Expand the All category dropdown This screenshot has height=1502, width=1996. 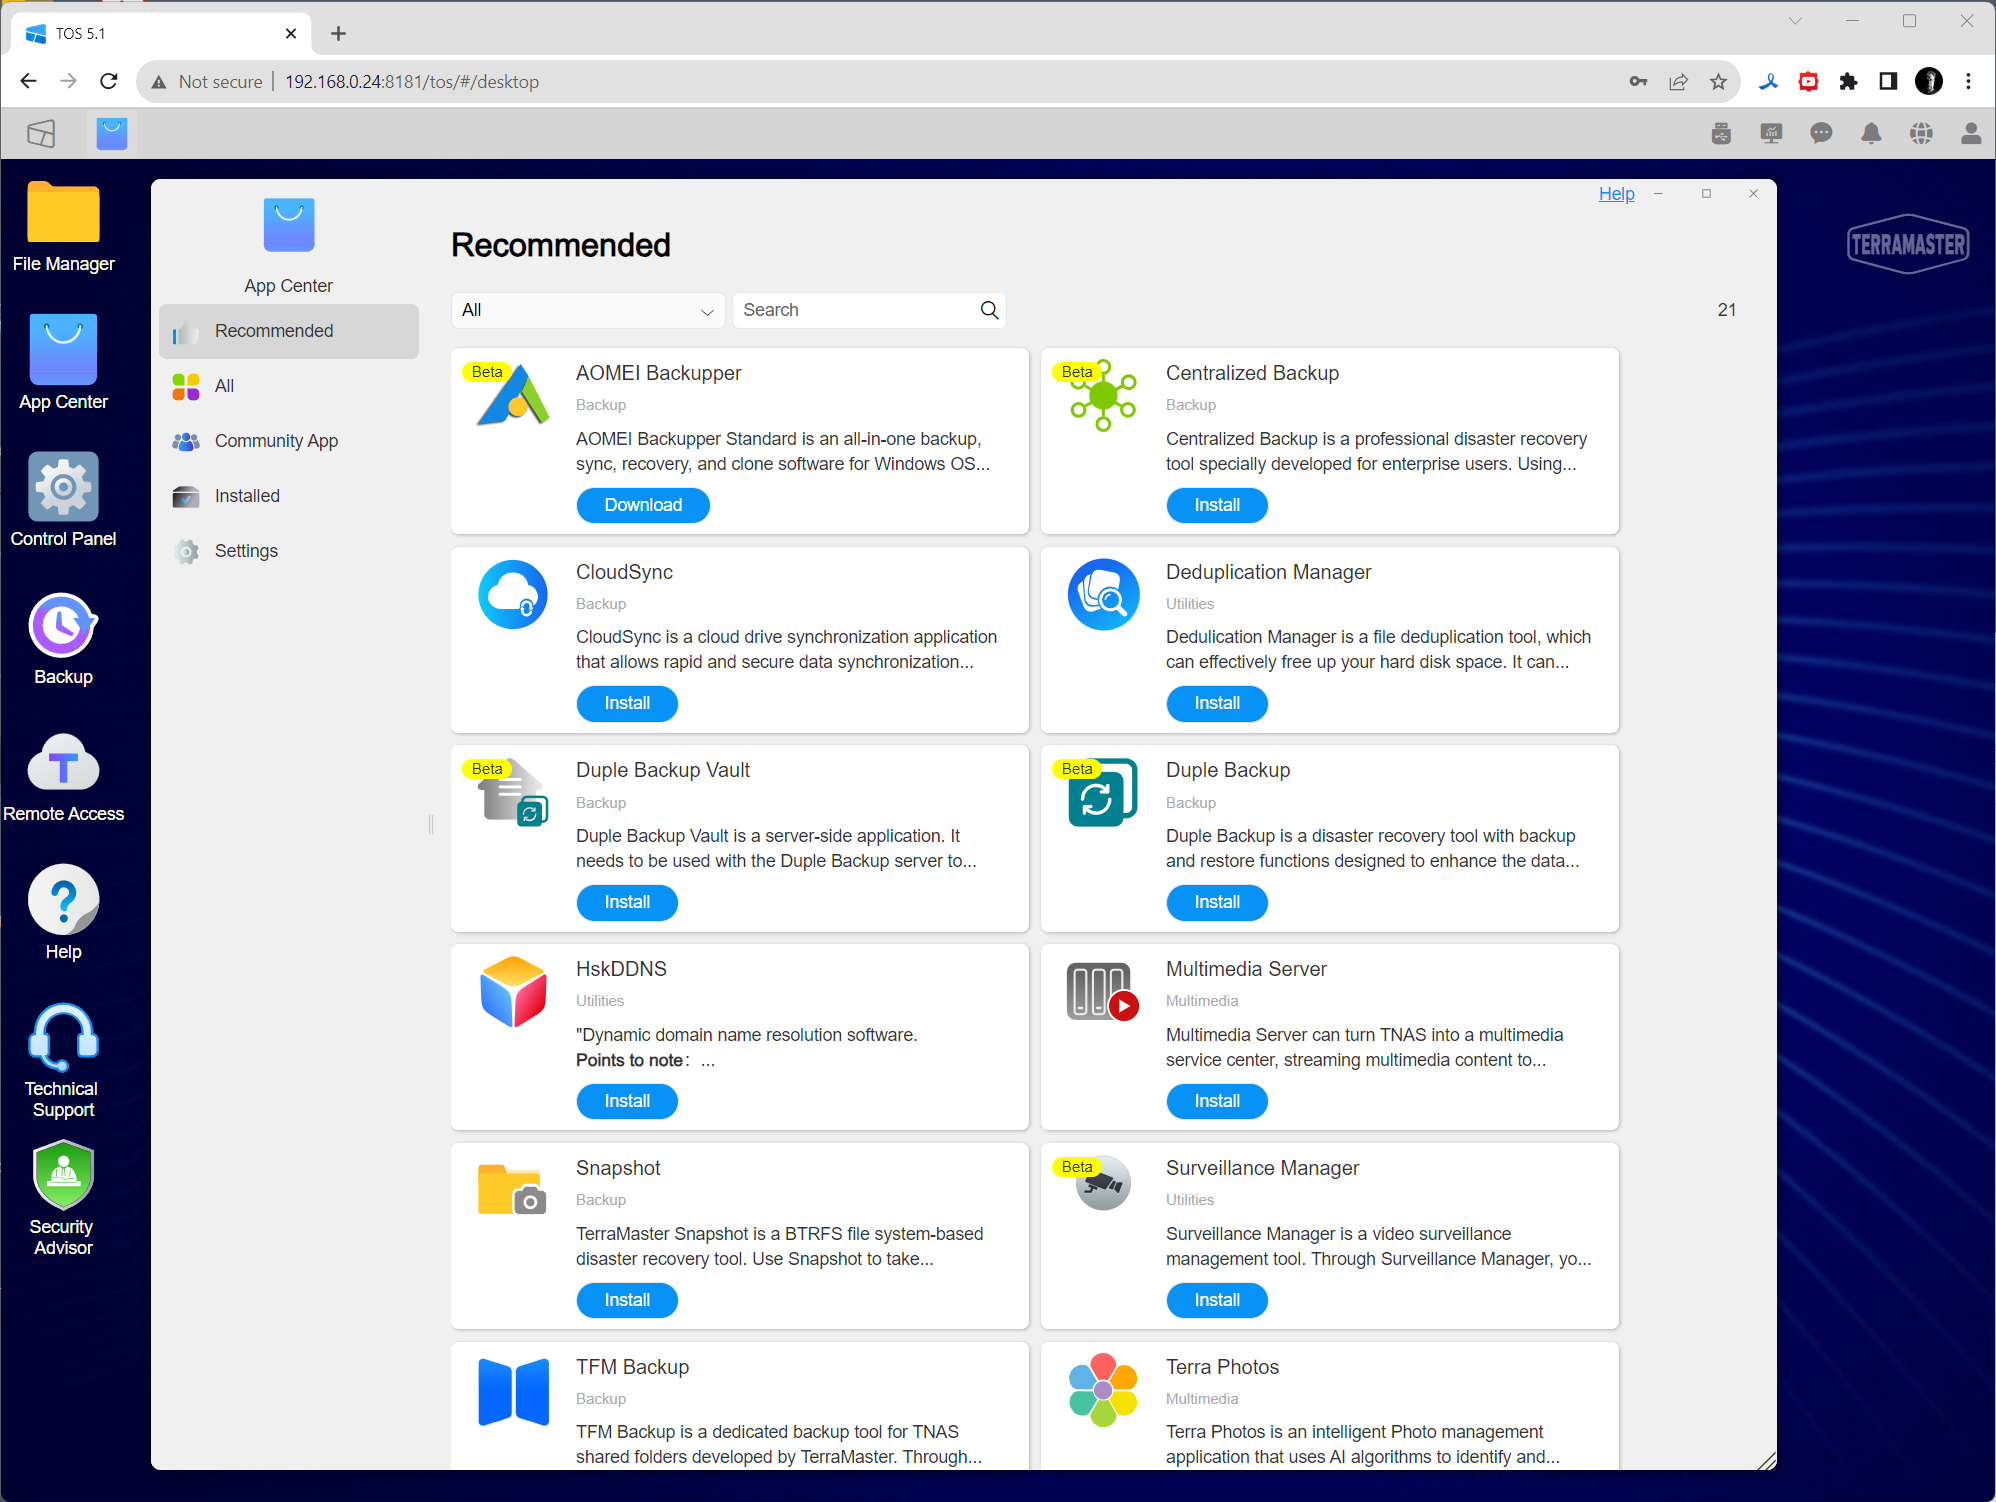(x=587, y=310)
